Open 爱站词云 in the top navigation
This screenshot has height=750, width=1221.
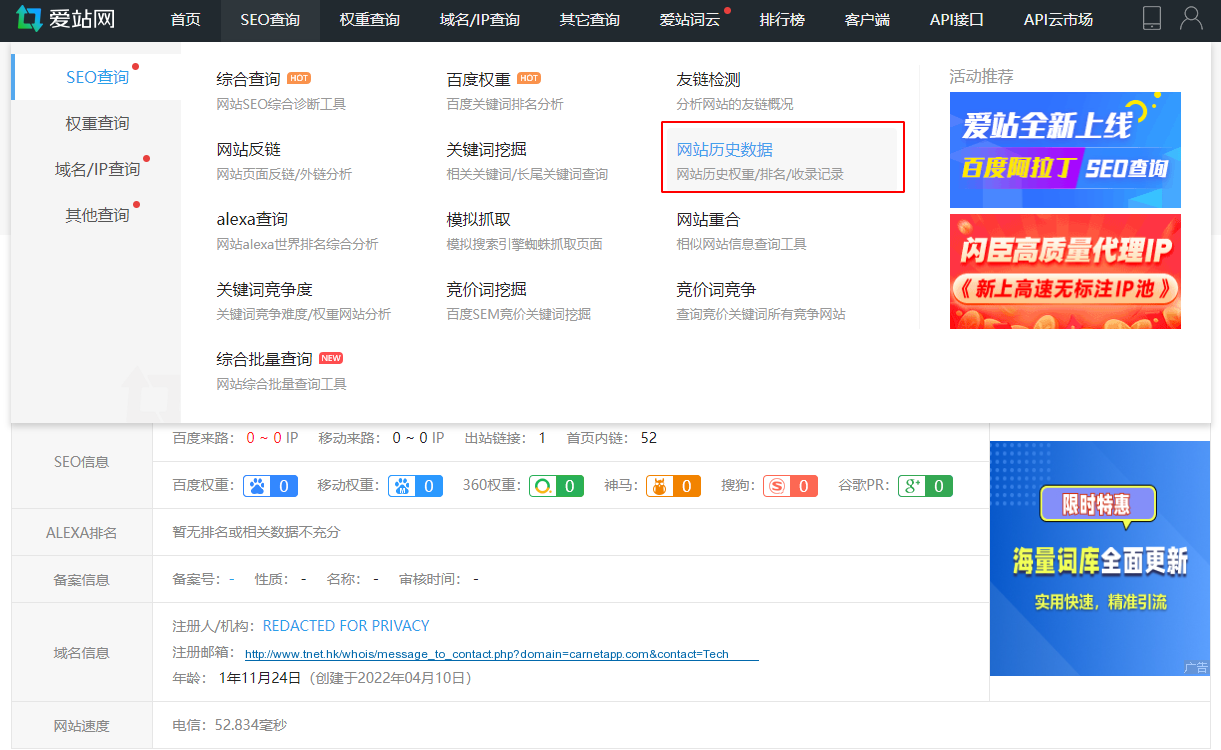690,19
